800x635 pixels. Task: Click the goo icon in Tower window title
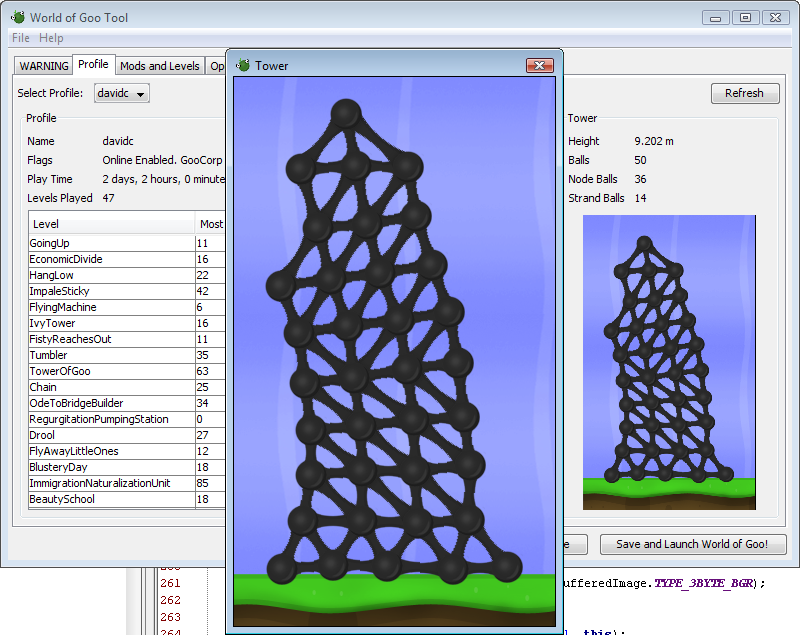click(243, 65)
